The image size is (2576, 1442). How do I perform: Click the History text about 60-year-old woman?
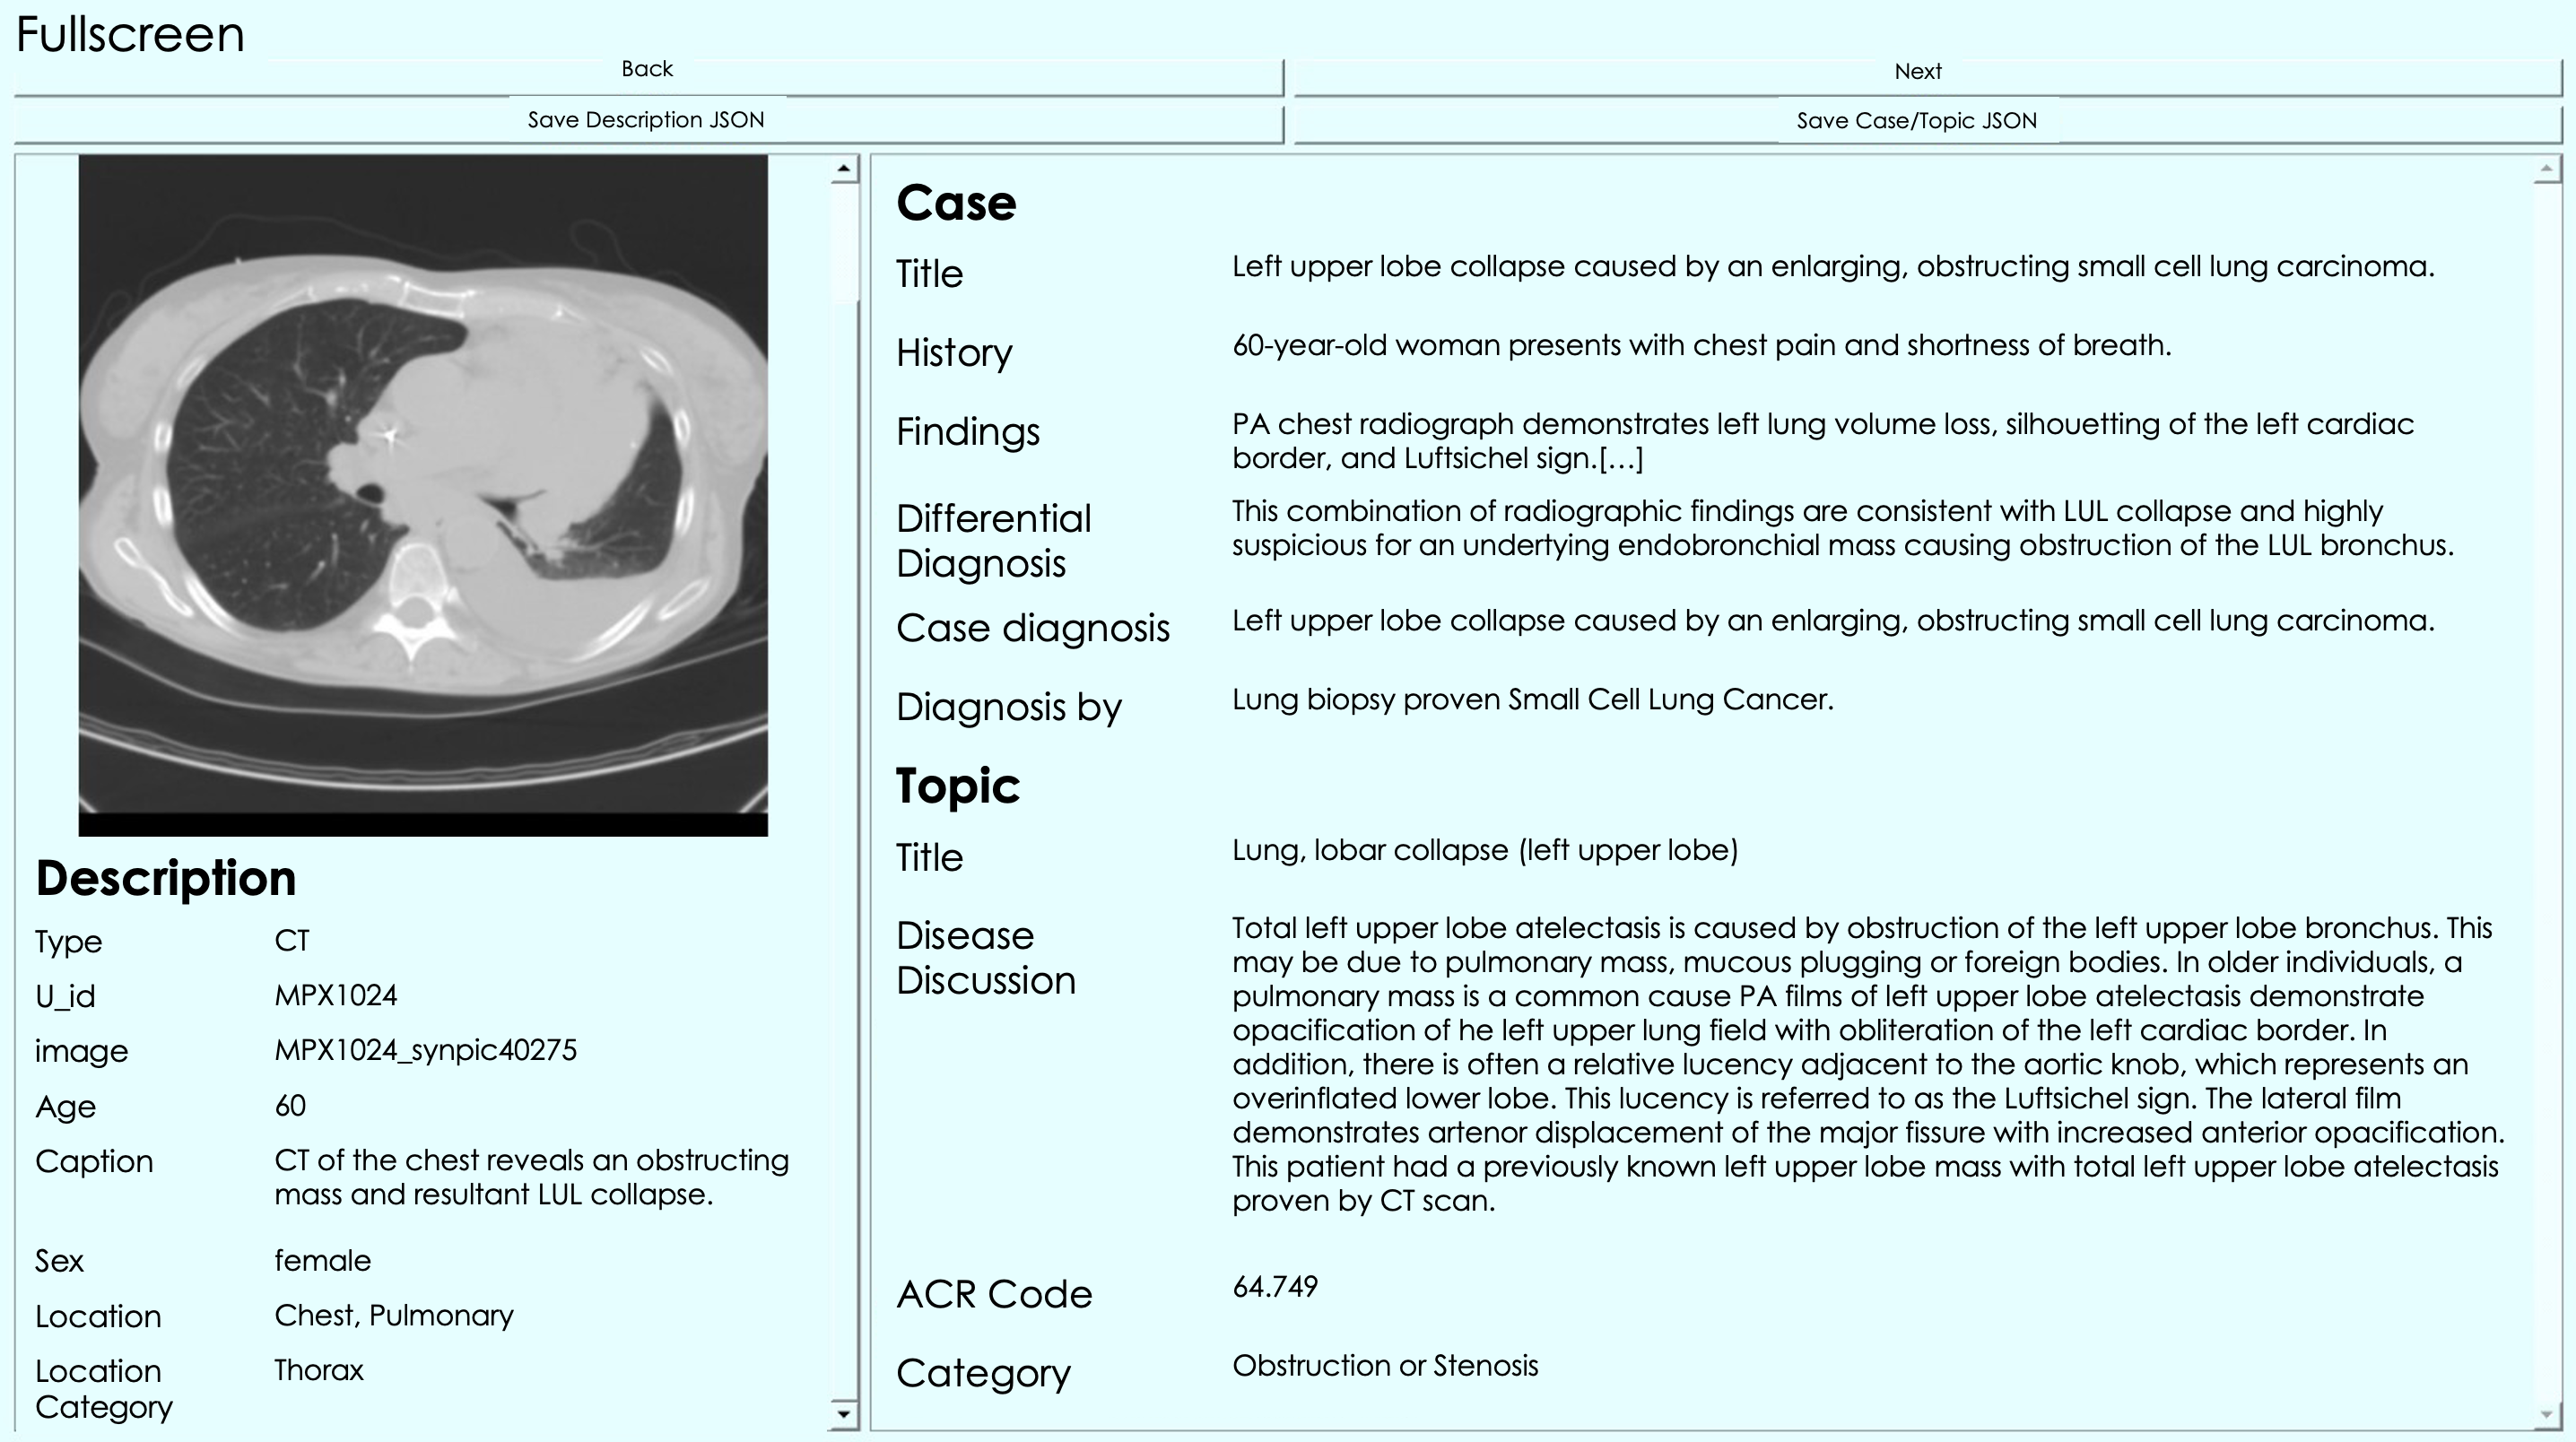tap(1700, 346)
